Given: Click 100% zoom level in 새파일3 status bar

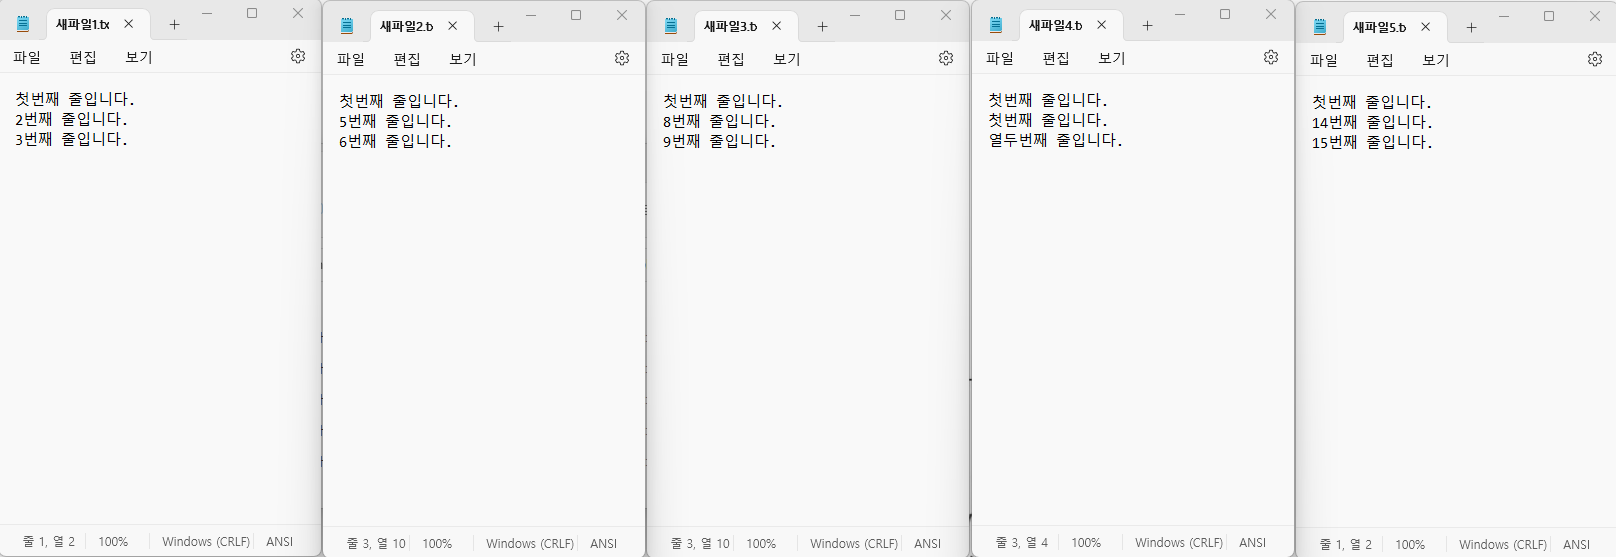Looking at the screenshot, I should [x=761, y=543].
